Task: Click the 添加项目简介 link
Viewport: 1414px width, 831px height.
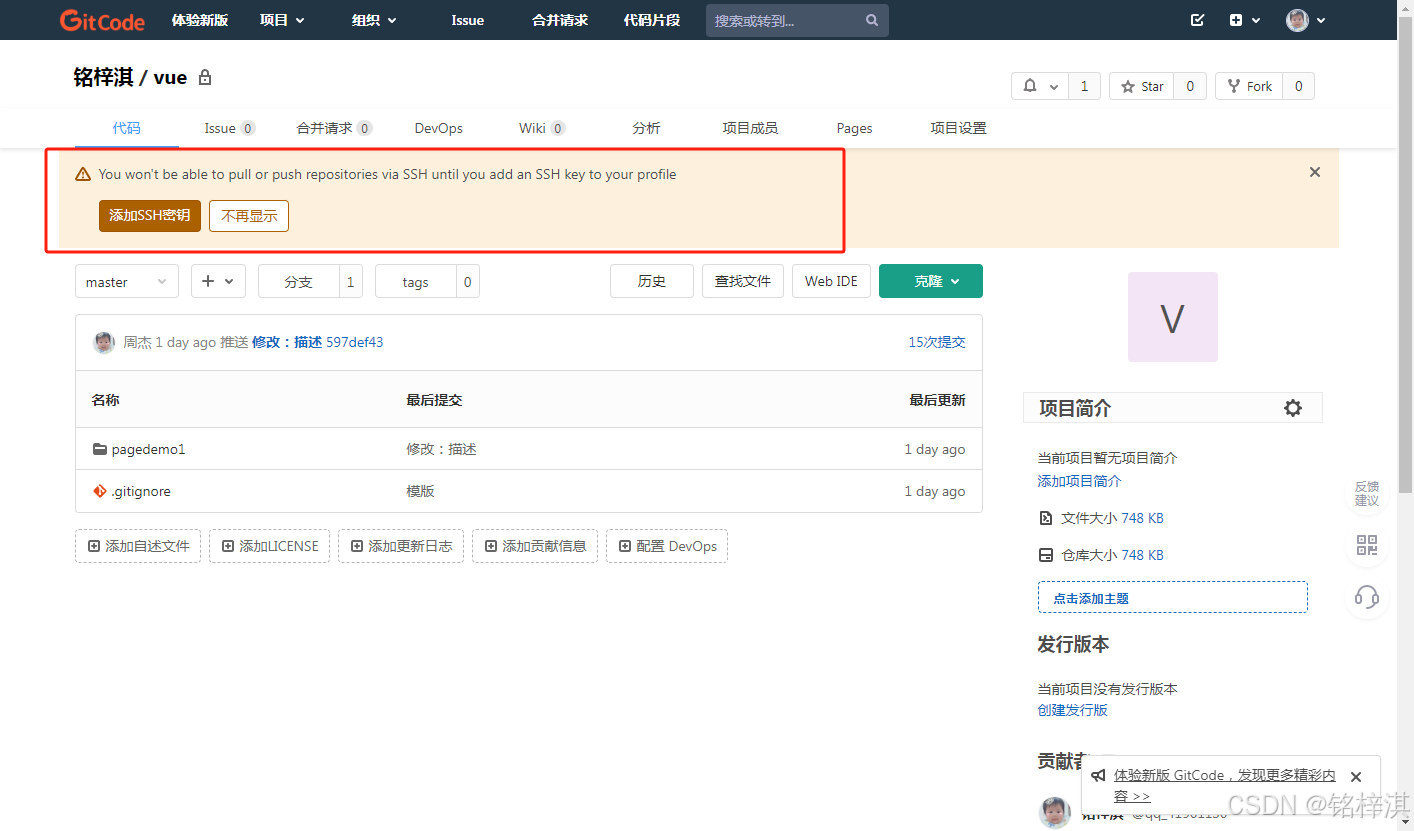Action: click(x=1079, y=481)
